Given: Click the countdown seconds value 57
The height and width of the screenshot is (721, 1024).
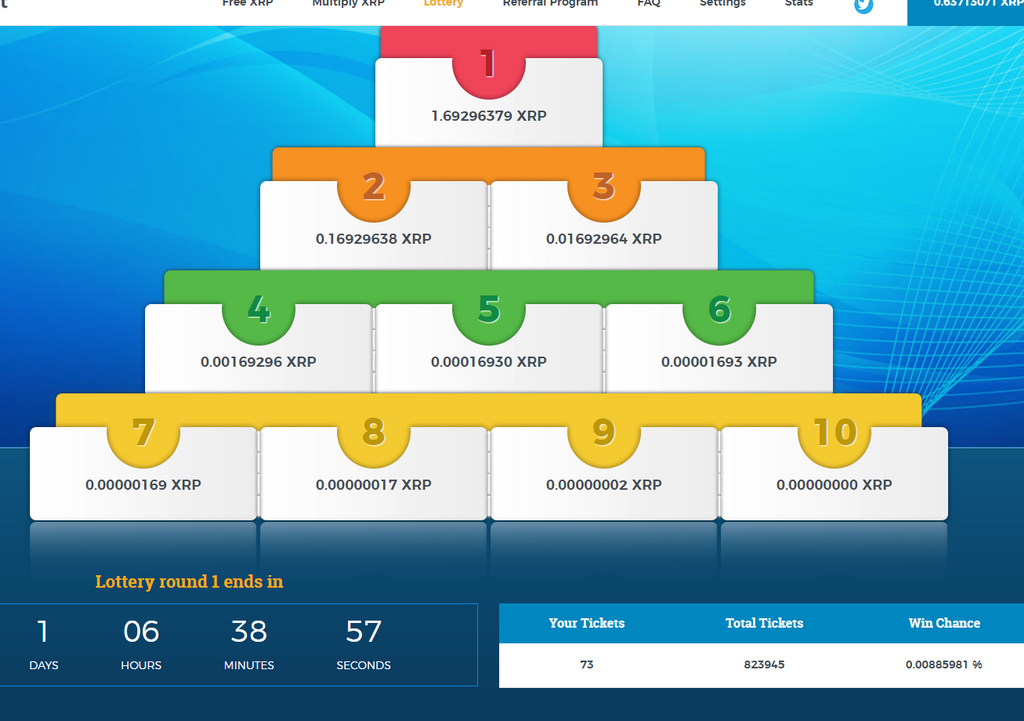Looking at the screenshot, I should [x=363, y=632].
